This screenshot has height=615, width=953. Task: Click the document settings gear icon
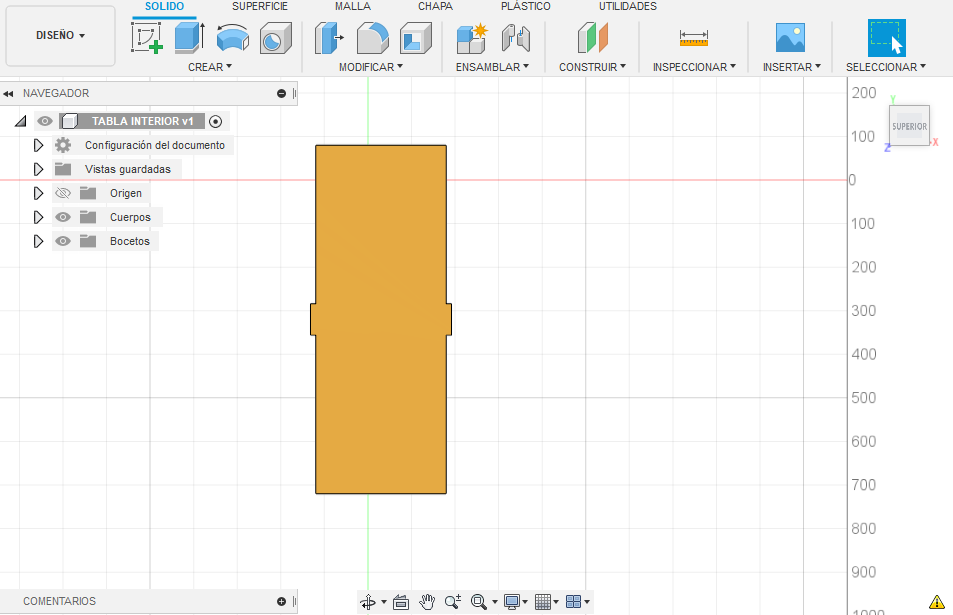pos(63,145)
